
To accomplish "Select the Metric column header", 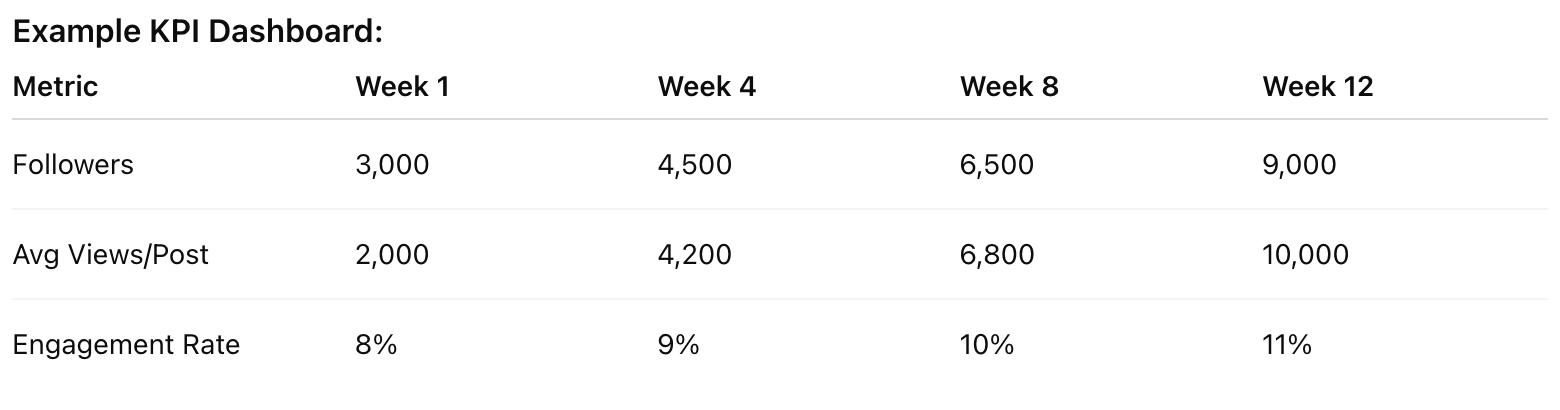I will (55, 87).
